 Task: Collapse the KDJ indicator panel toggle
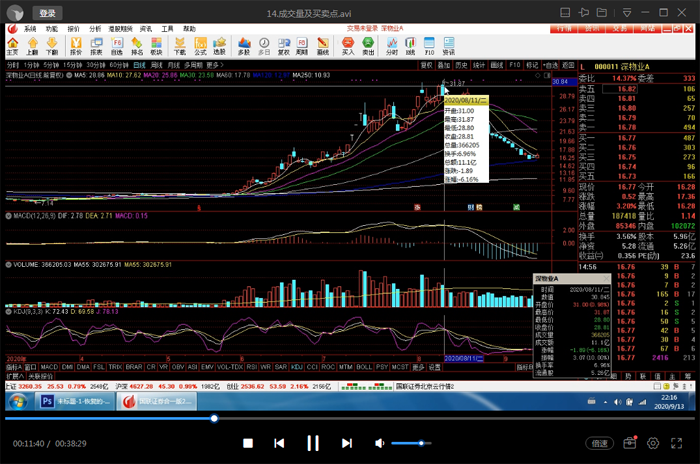8,311
